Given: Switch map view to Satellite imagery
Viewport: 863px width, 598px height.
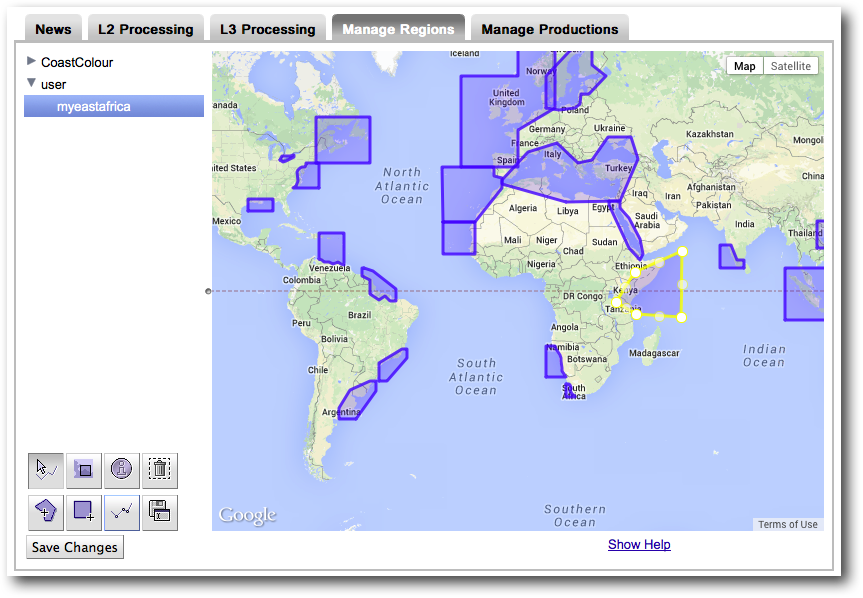Looking at the screenshot, I should (791, 66).
